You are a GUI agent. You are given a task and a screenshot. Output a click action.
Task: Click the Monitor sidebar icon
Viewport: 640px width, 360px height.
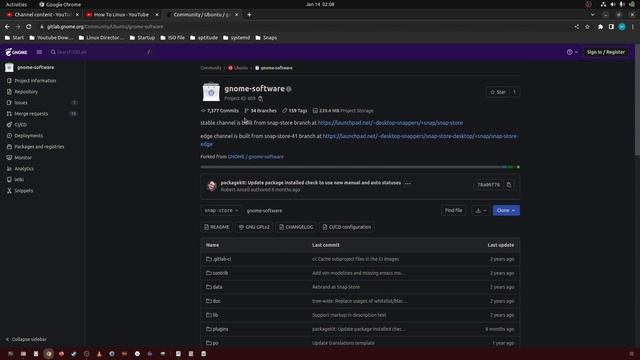9,158
